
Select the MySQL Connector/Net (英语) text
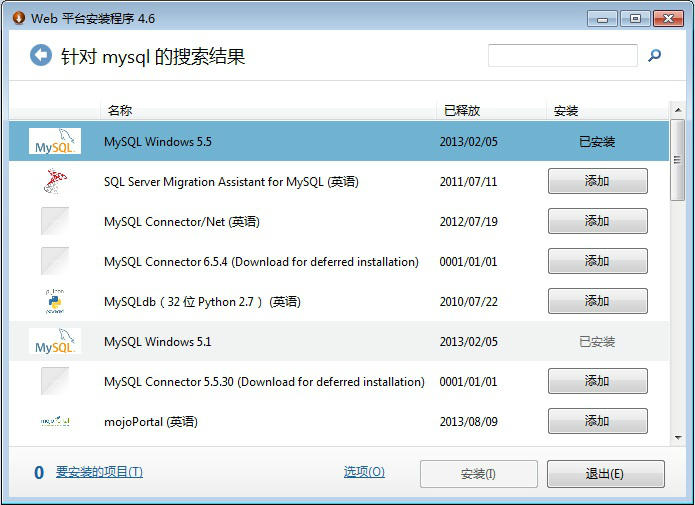(182, 221)
